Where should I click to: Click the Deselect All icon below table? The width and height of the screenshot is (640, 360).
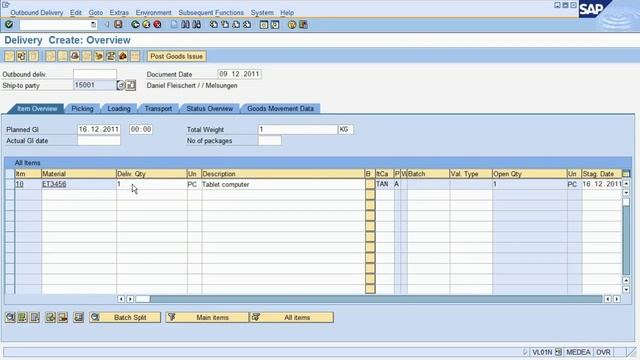click(x=35, y=317)
